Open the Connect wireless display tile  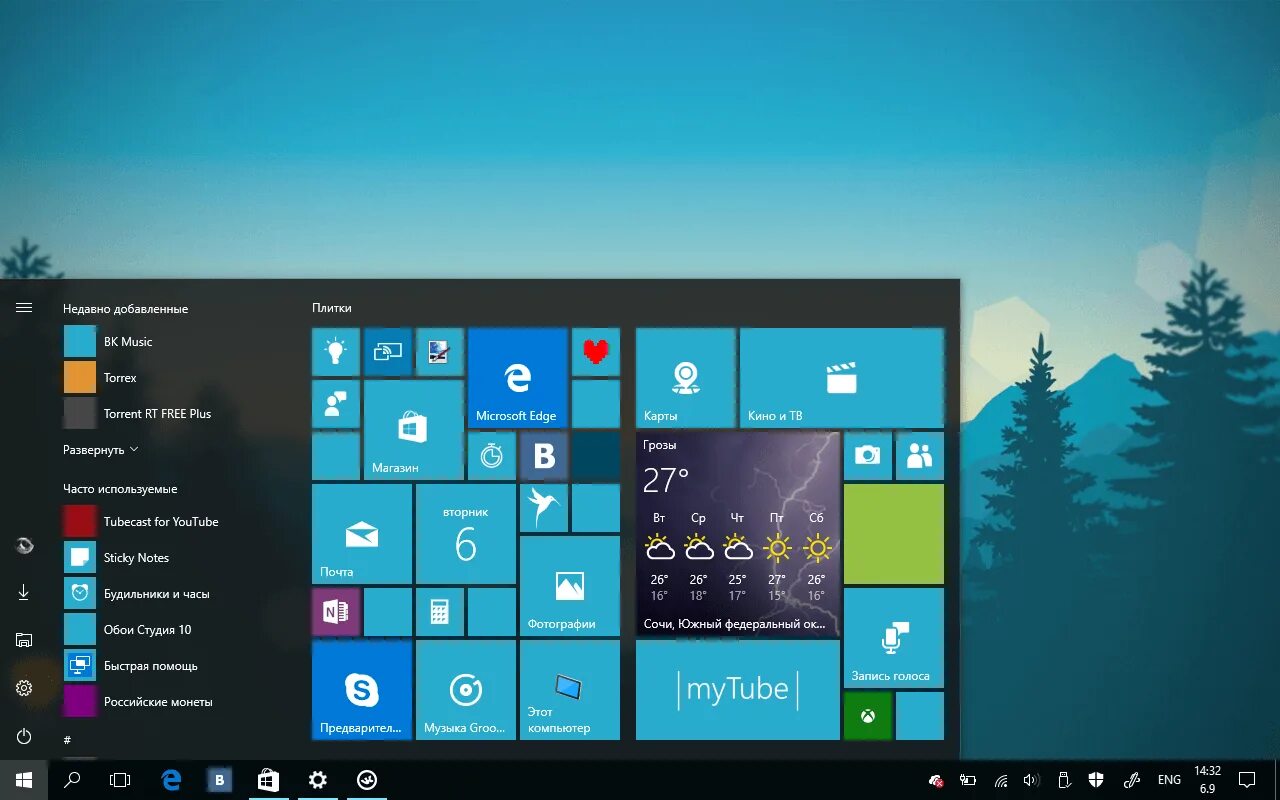[388, 352]
